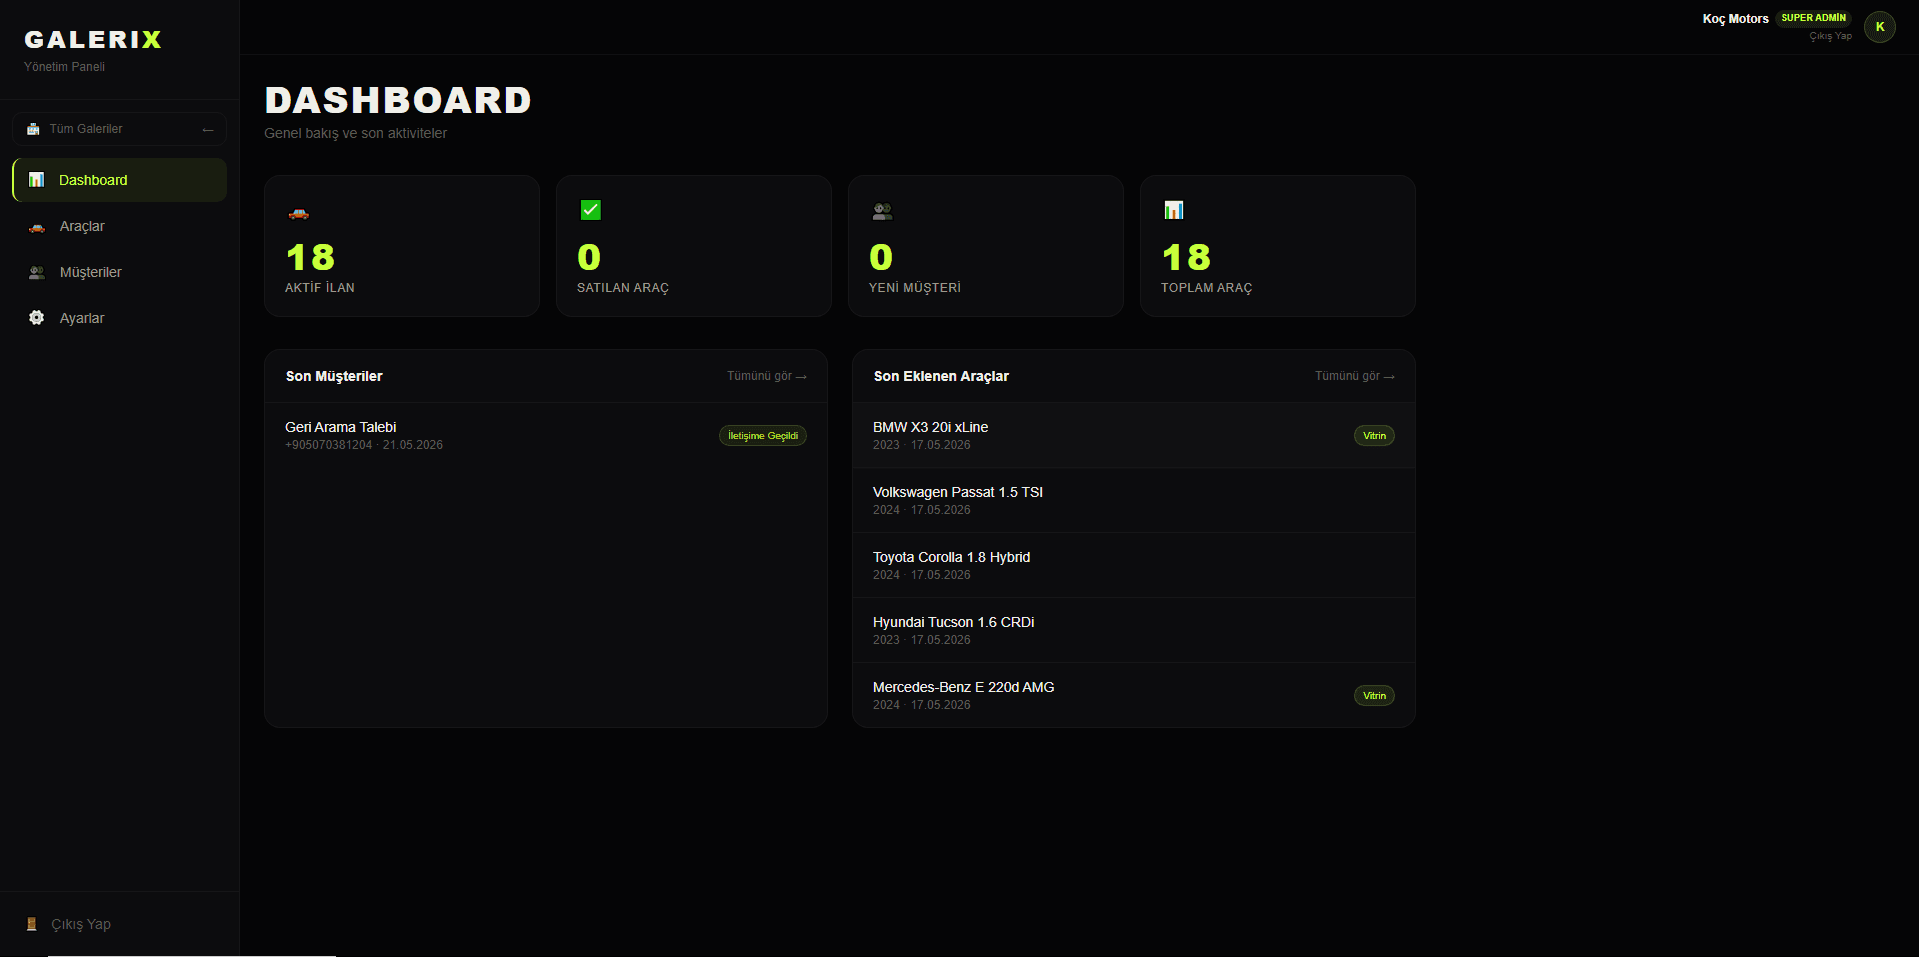The height and width of the screenshot is (957, 1919).
Task: Click the bar chart icon on Toplam Araç card
Action: (1174, 210)
